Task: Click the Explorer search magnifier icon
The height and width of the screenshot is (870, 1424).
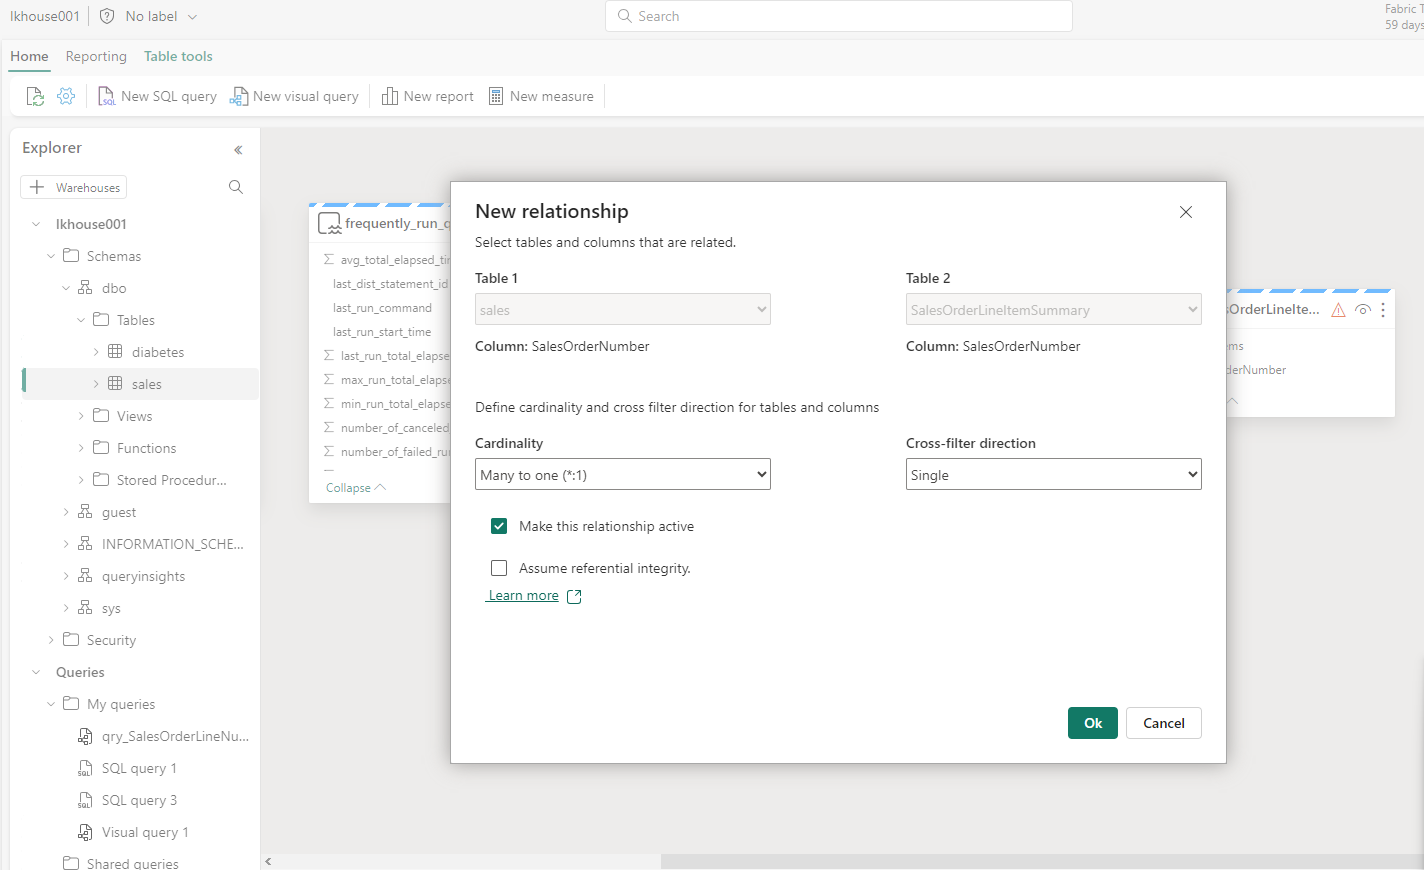Action: click(x=236, y=187)
